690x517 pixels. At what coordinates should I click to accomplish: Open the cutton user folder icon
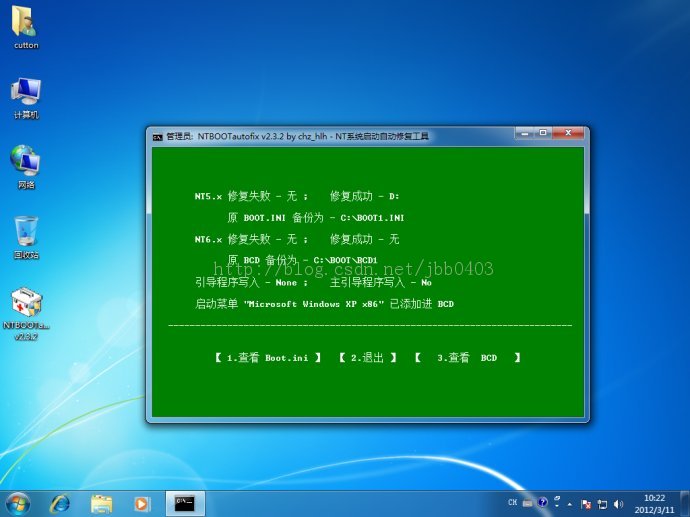click(25, 27)
